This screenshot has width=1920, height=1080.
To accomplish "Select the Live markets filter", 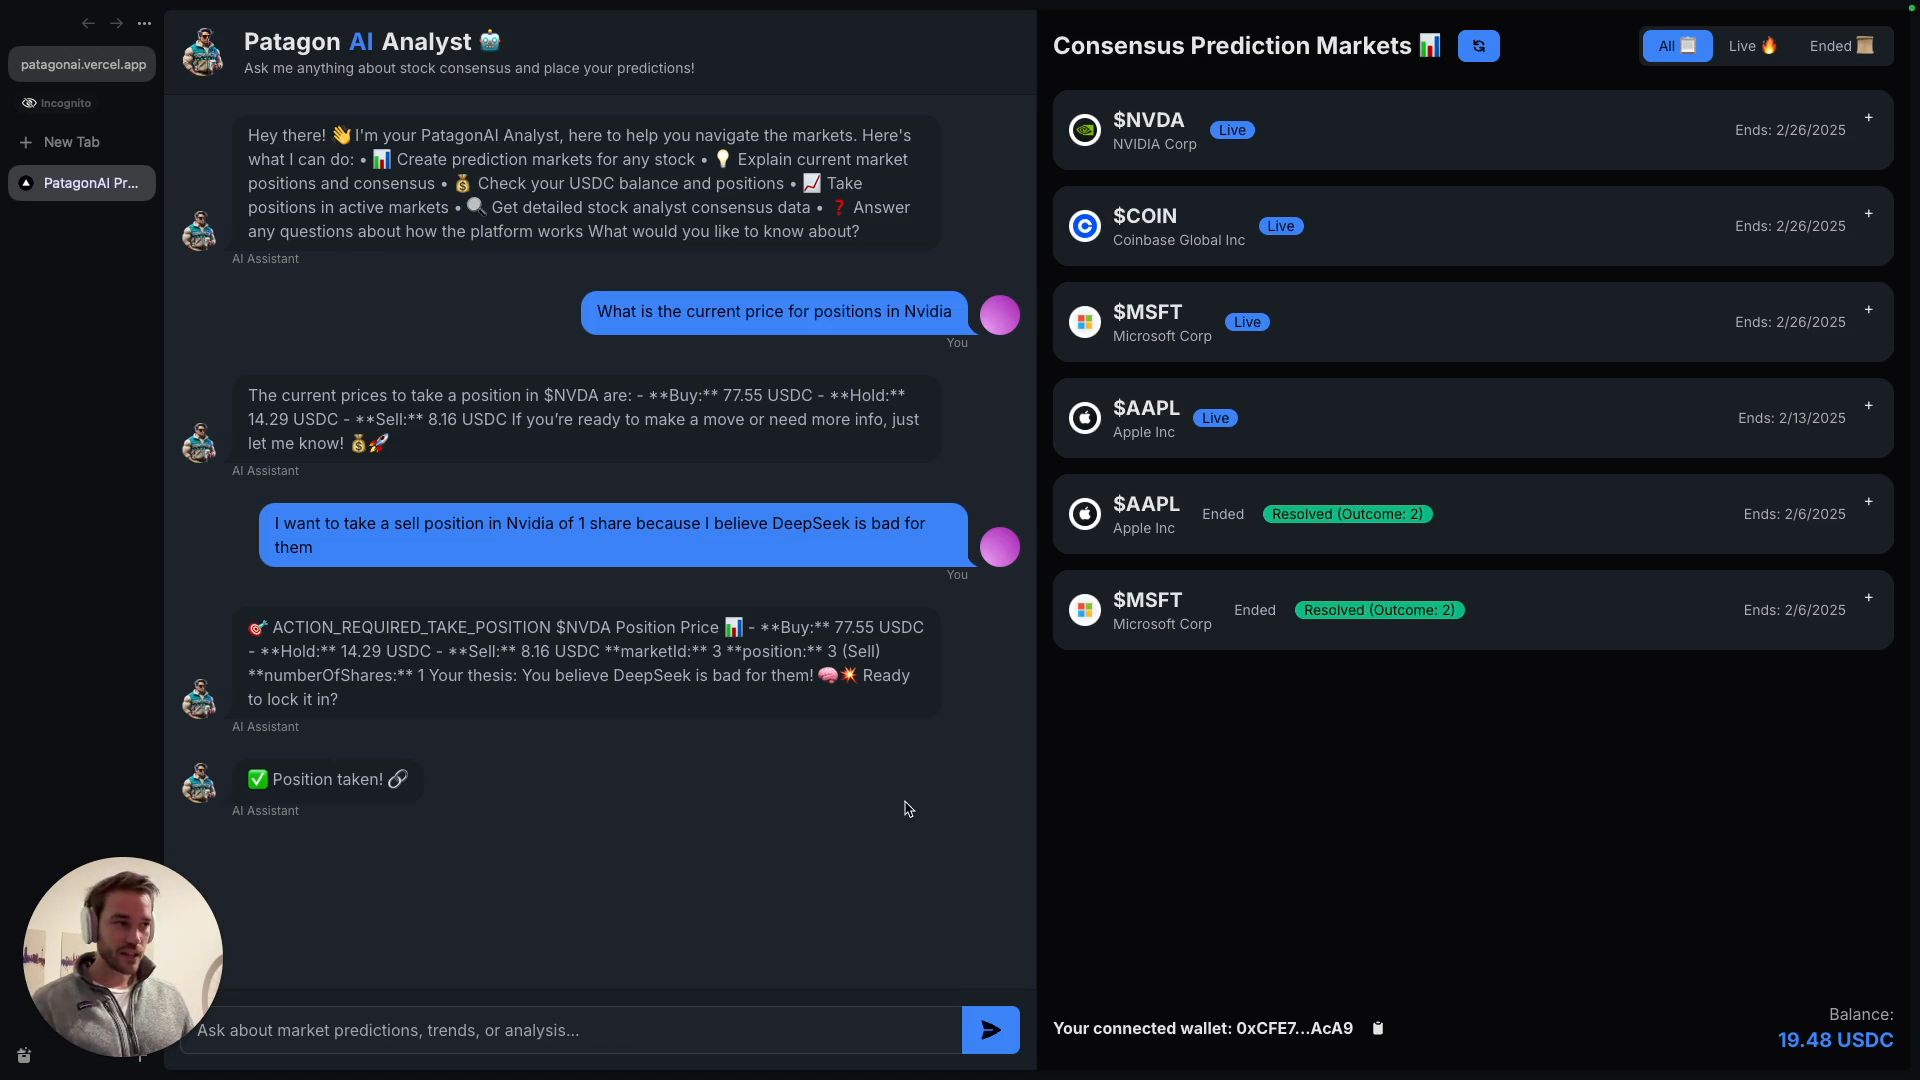I will coord(1752,46).
